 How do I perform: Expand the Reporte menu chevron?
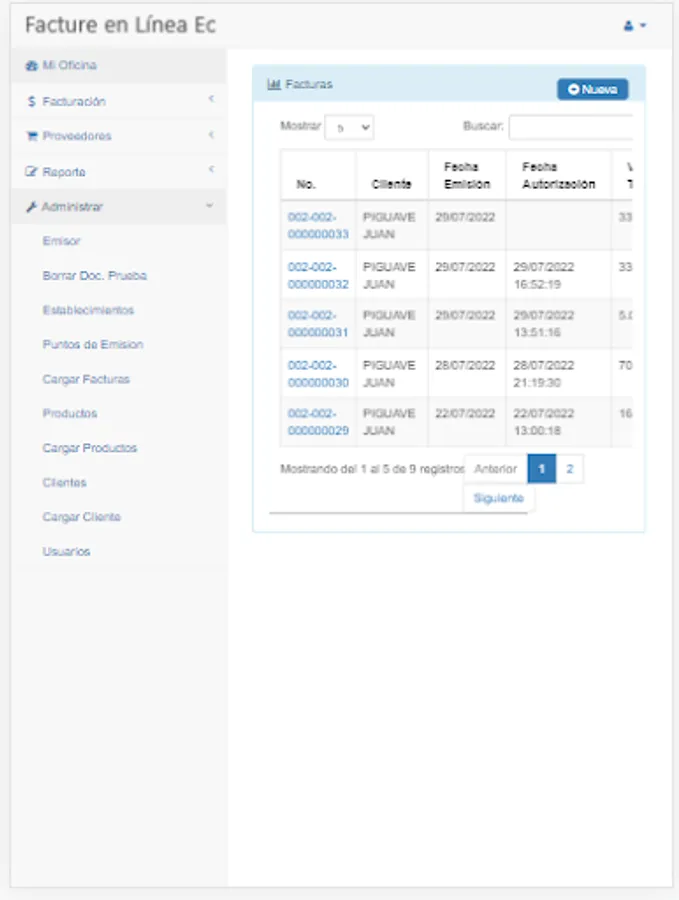pyautogui.click(x=211, y=169)
